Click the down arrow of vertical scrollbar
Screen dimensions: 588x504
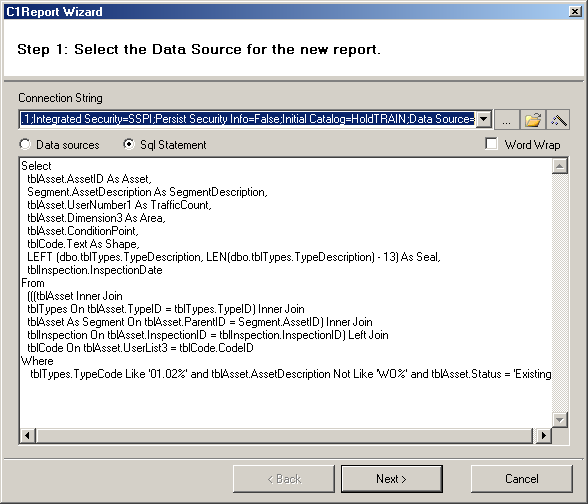pyautogui.click(x=560, y=420)
